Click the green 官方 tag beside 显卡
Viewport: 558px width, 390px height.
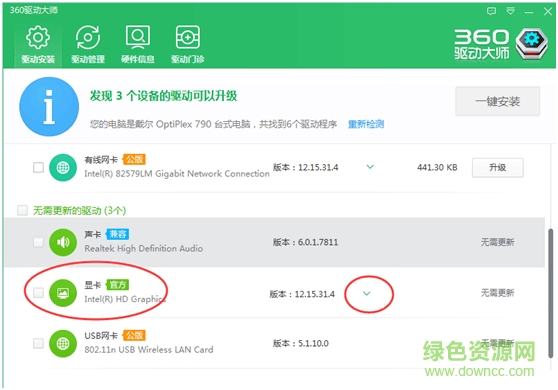point(117,285)
